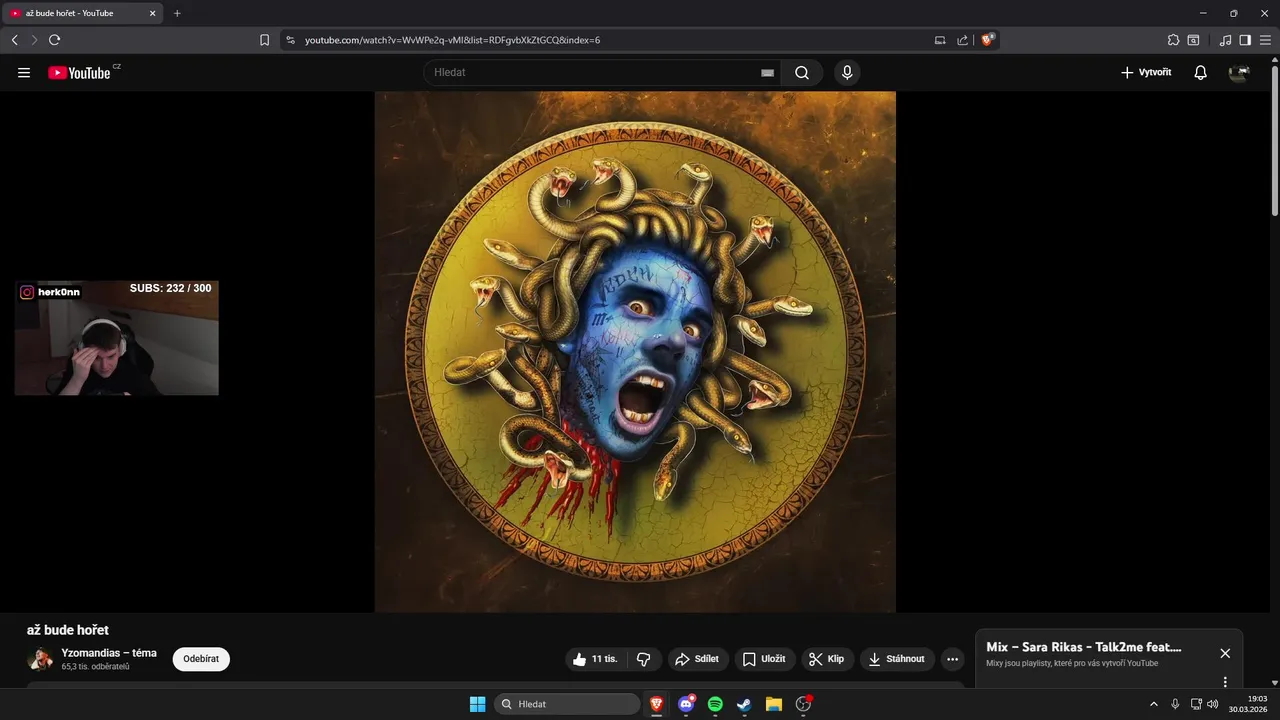Show hidden system tray icons
Screen dimensions: 1280x720
(1153, 704)
